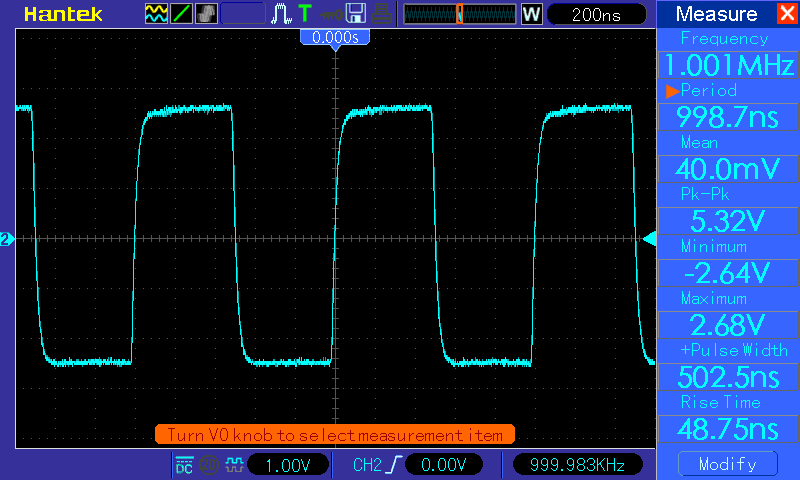Click the Pk-Pk label
The image size is (800, 480).
click(x=705, y=194)
